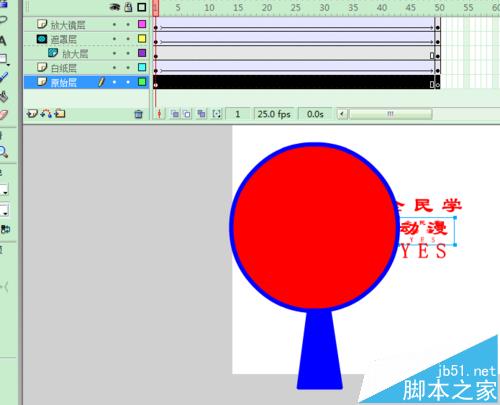Toggle visibility dot of 原始层
500x405 pixels.
click(x=114, y=82)
